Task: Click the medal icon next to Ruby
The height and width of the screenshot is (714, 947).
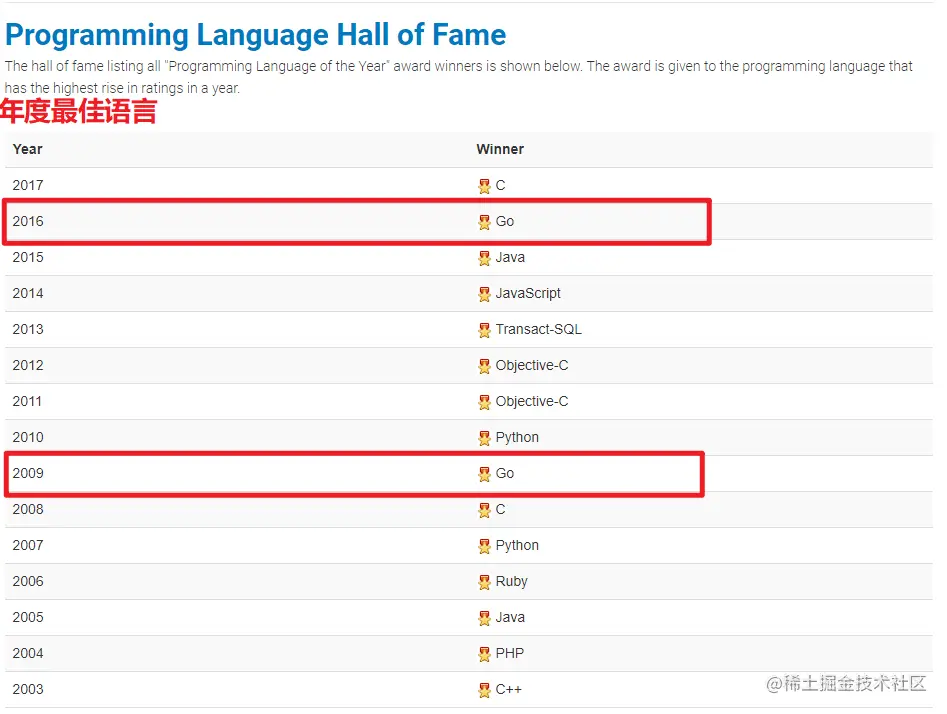Action: [484, 582]
